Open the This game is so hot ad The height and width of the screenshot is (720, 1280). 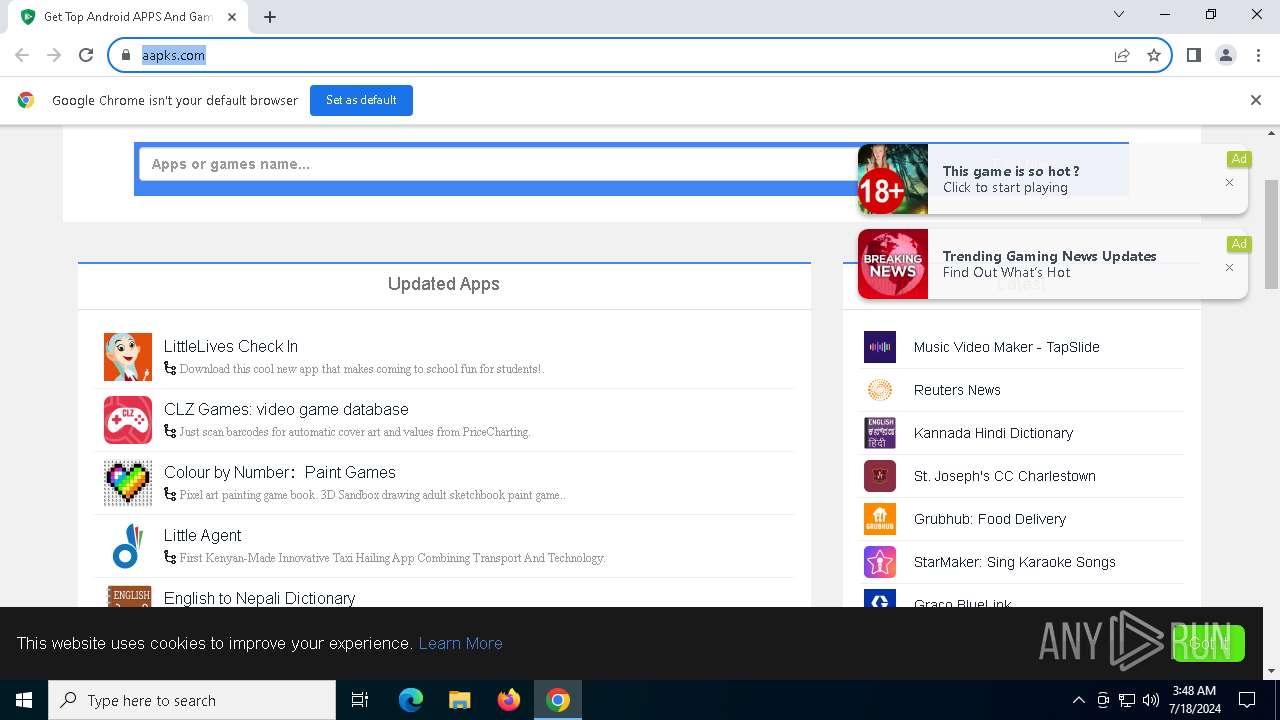1052,179
